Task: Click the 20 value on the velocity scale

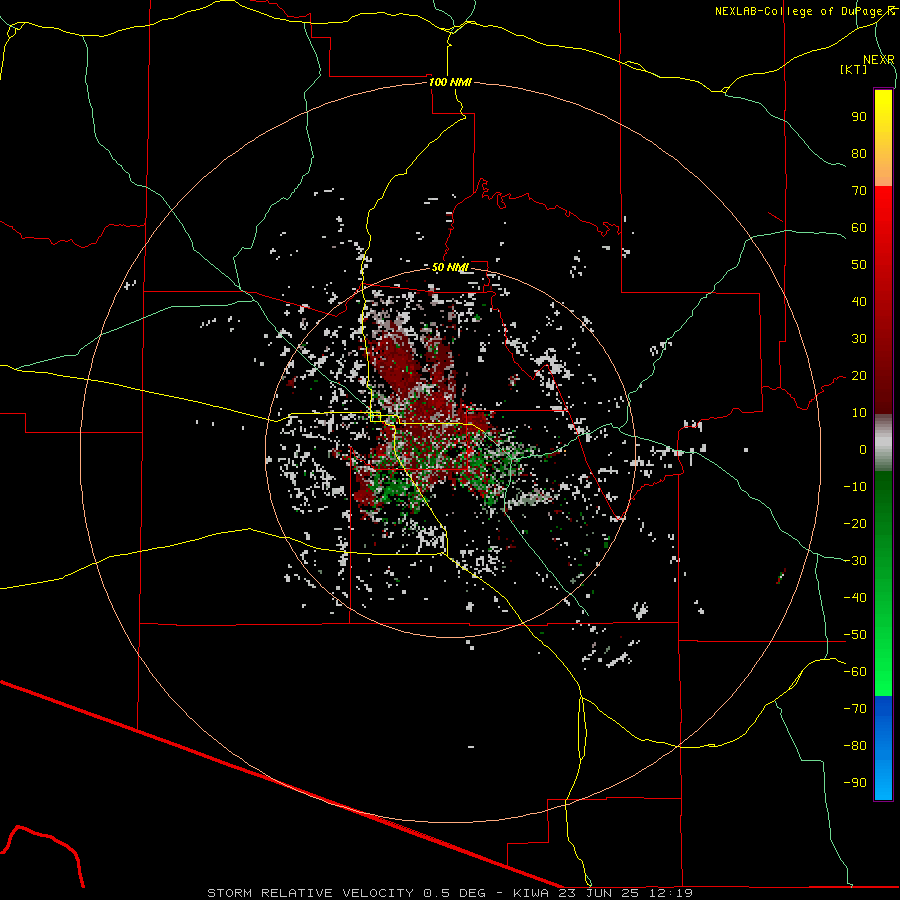Action: 859,375
